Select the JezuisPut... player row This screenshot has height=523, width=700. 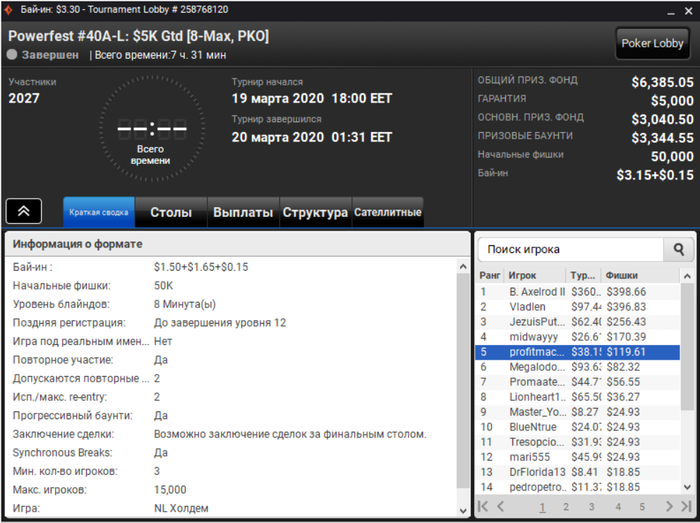[578, 322]
